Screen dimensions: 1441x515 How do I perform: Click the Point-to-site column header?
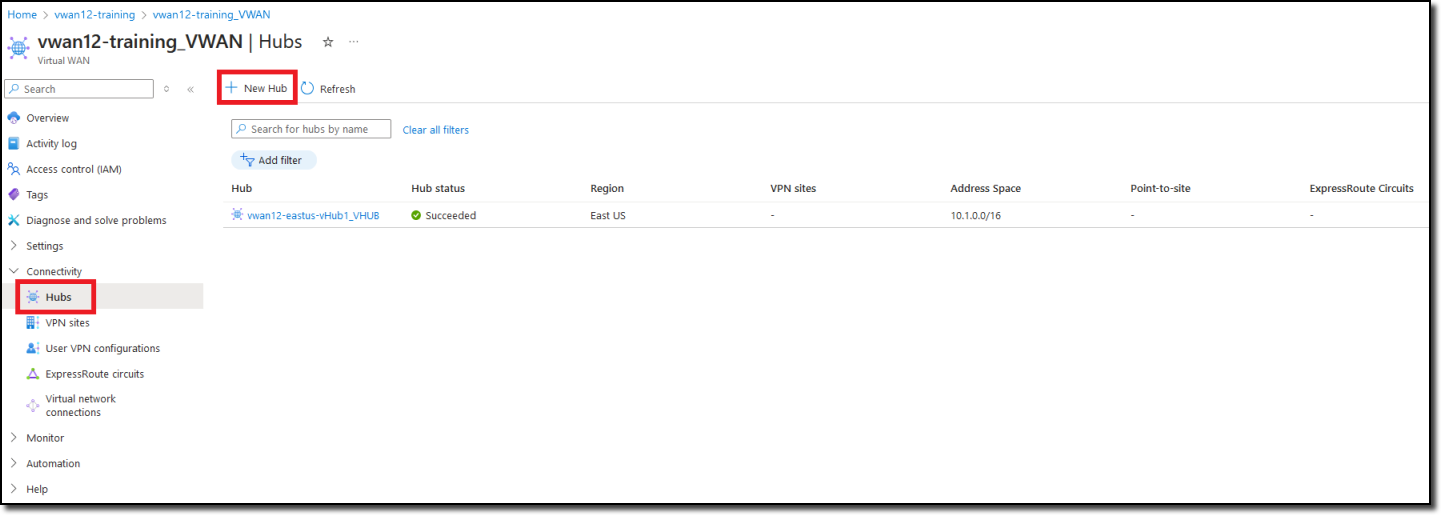click(1160, 188)
